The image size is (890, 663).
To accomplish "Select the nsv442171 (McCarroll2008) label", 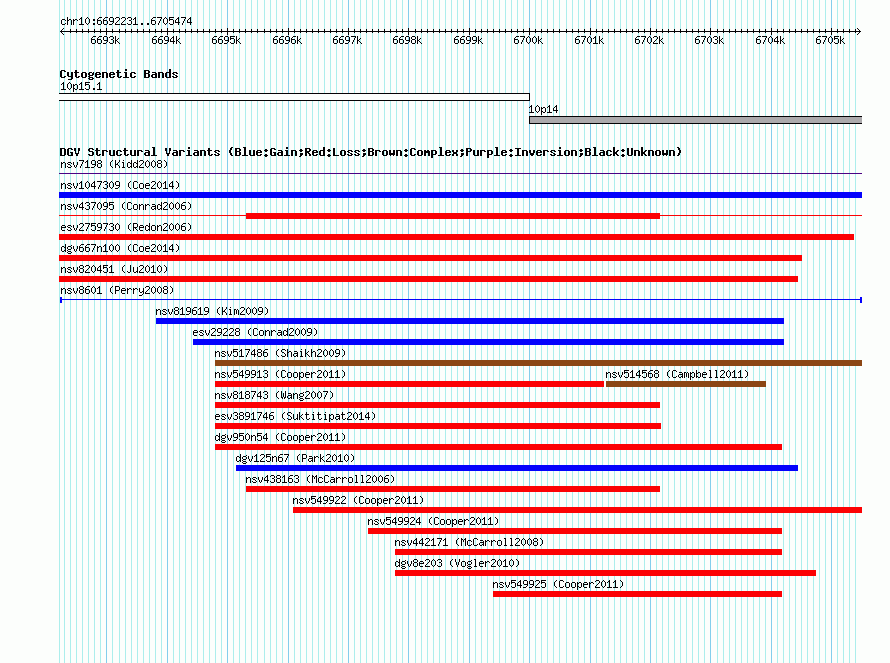I will click(469, 543).
